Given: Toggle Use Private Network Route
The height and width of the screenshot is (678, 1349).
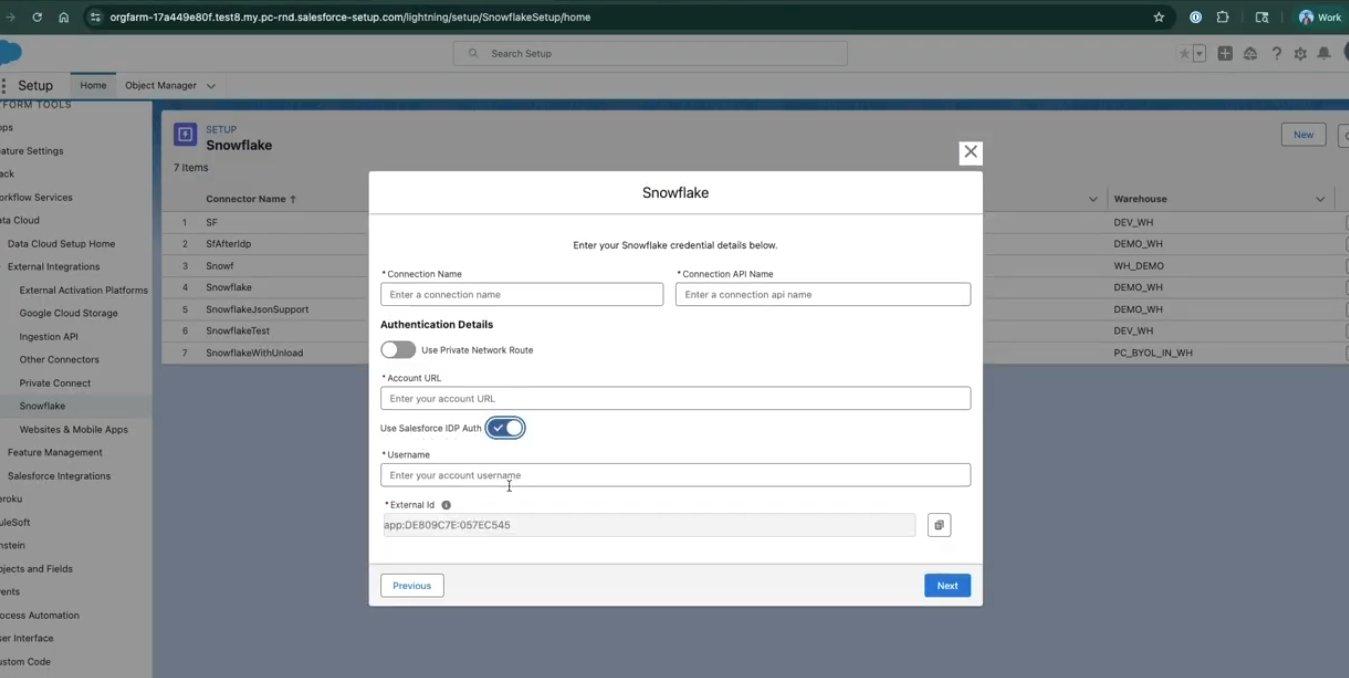Looking at the screenshot, I should coord(398,350).
